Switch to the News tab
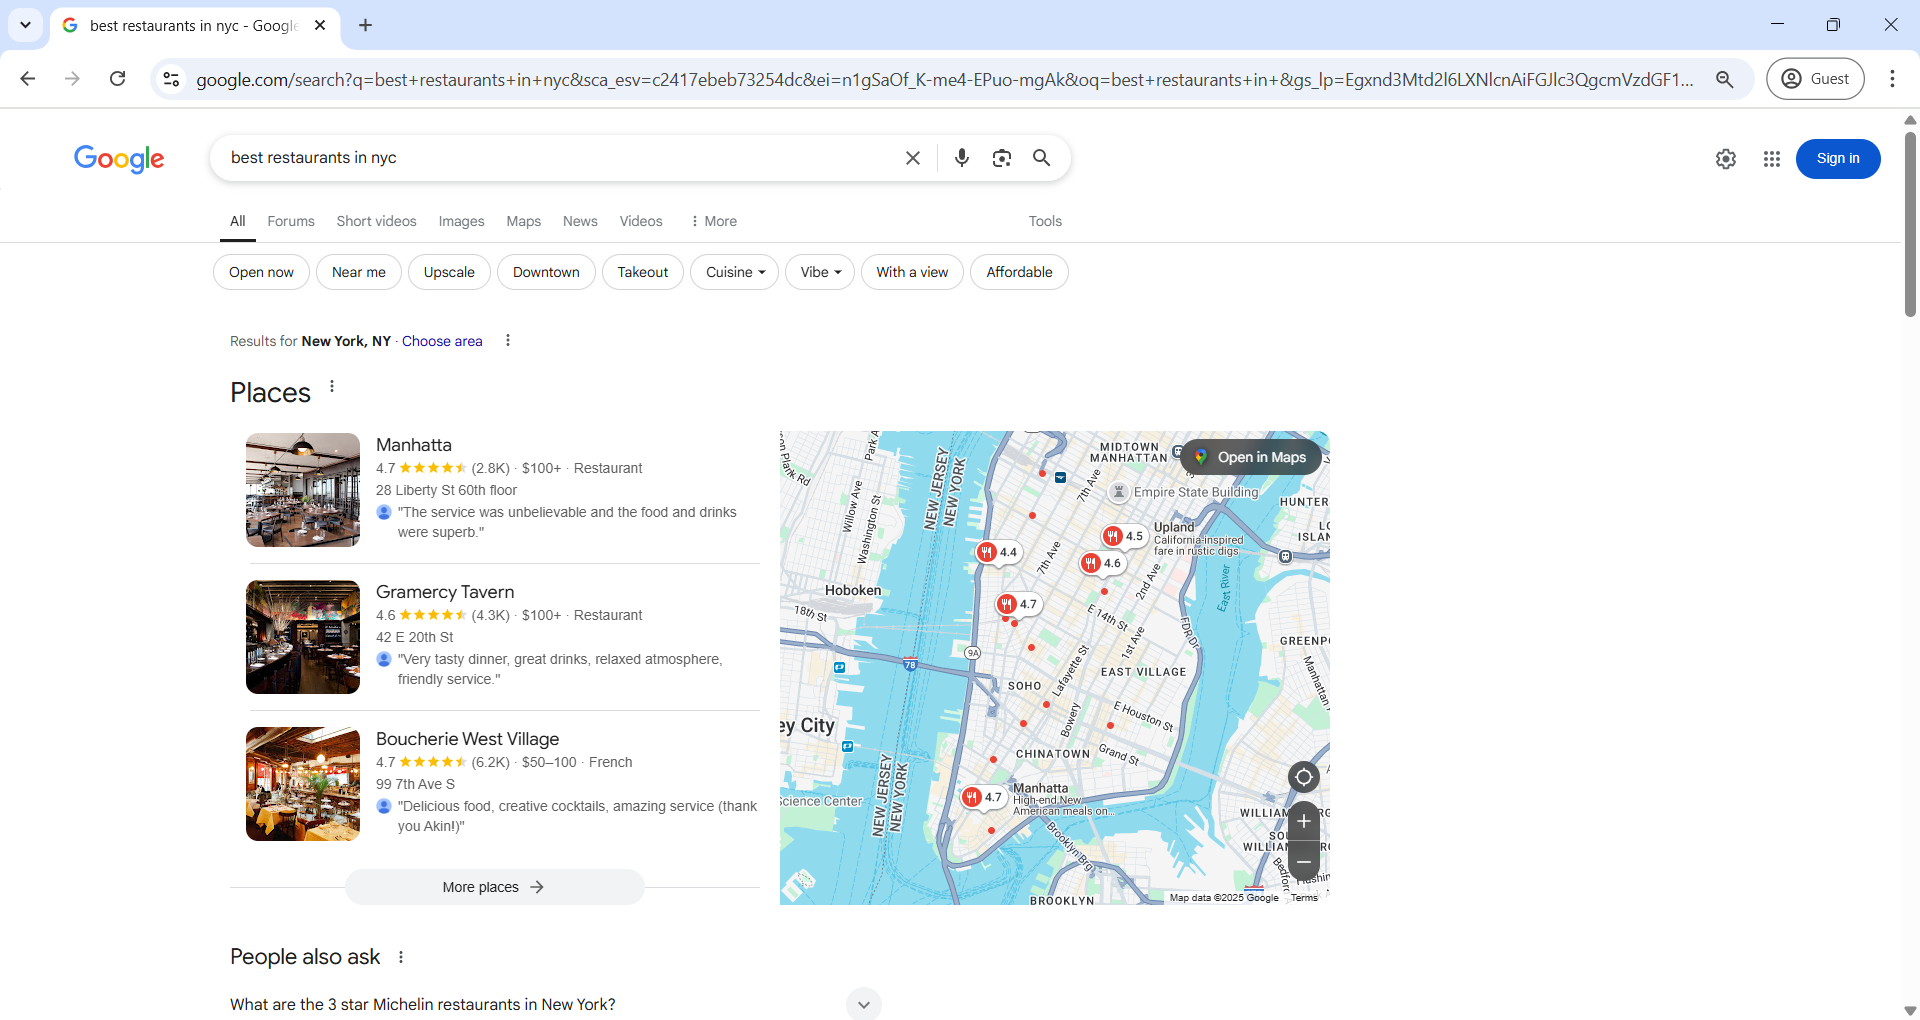Image resolution: width=1920 pixels, height=1020 pixels. click(580, 221)
